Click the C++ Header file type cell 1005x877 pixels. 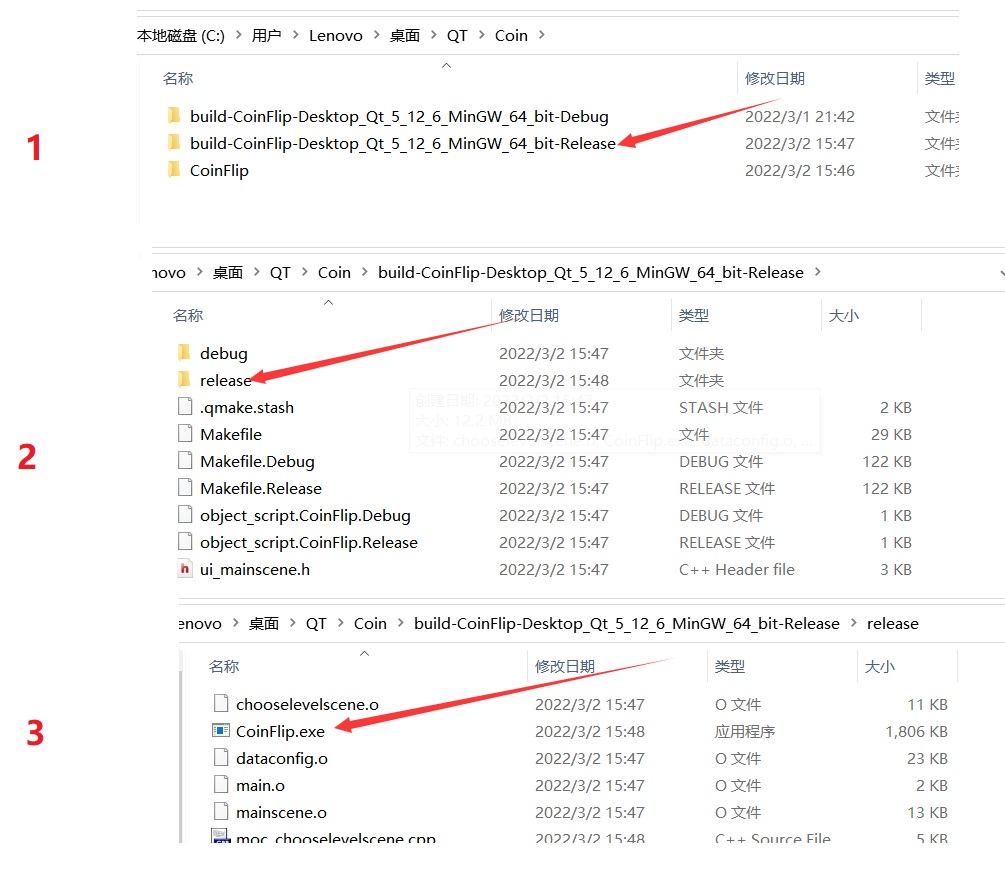pos(736,569)
